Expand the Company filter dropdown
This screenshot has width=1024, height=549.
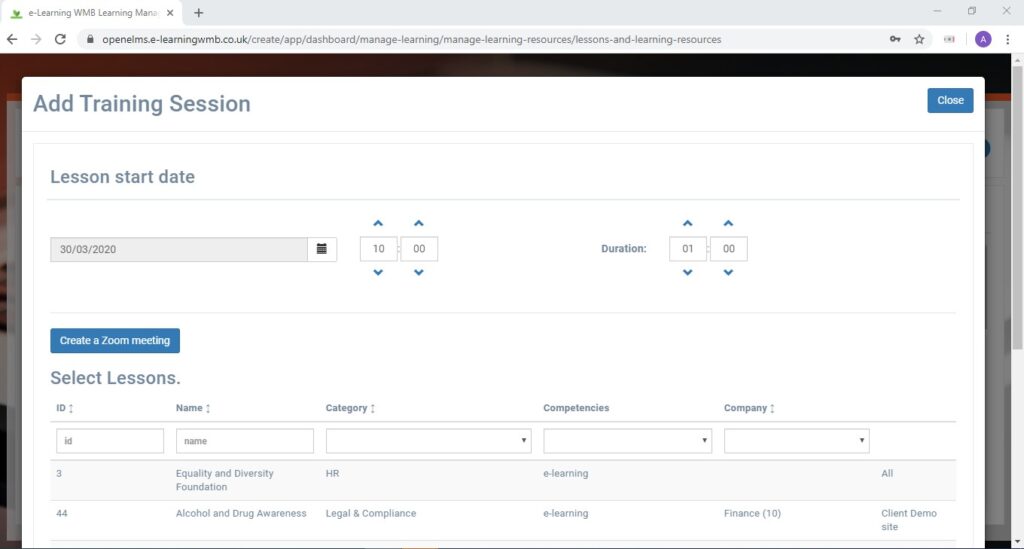(797, 441)
